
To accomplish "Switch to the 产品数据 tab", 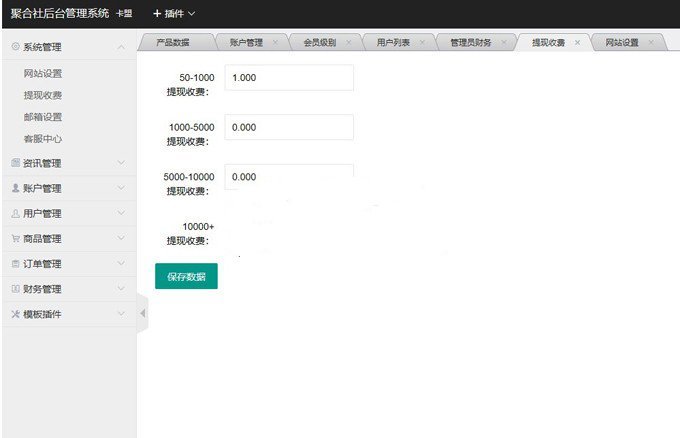I will click(172, 42).
